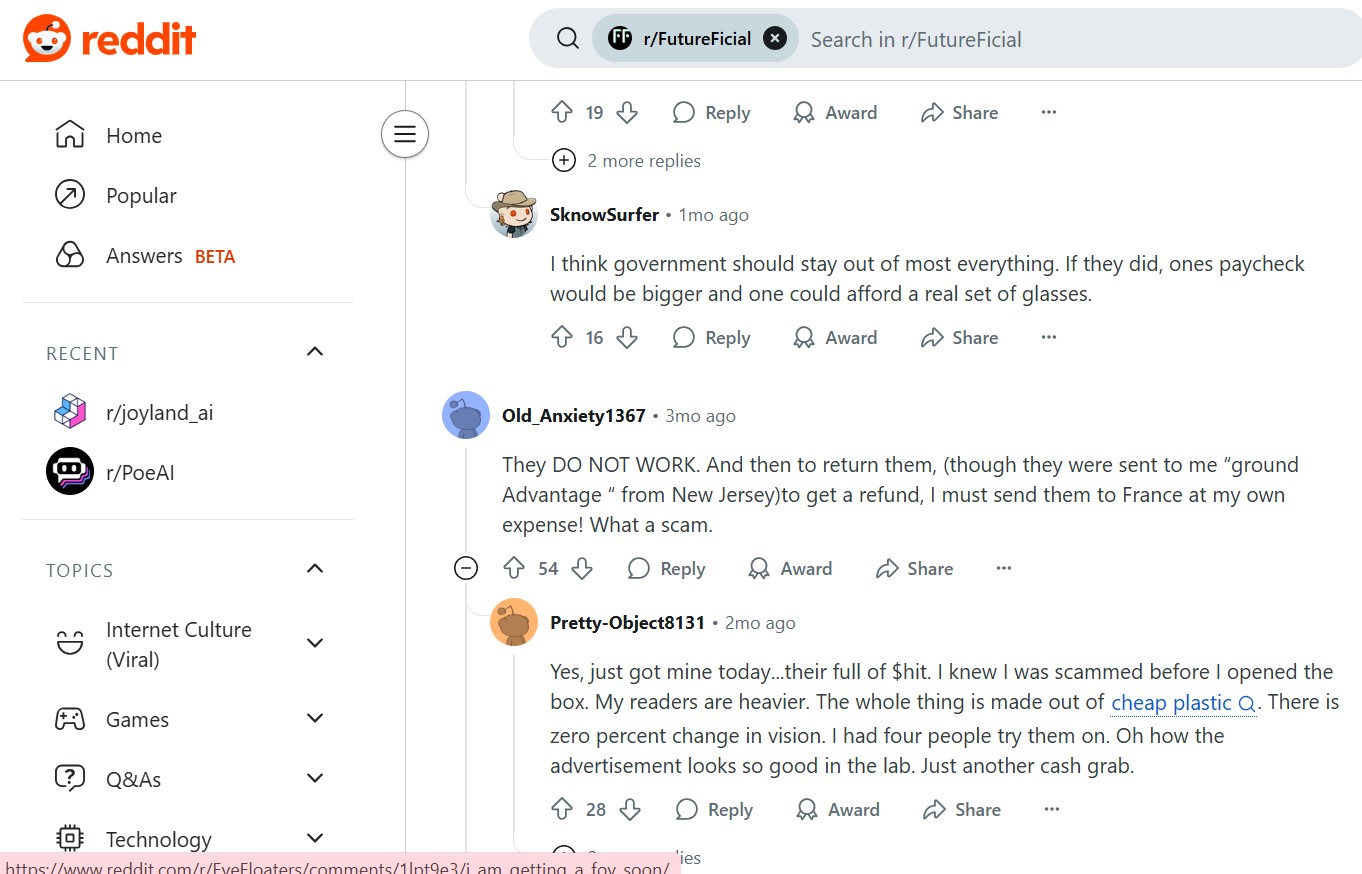Collapse the Topics section

point(315,569)
